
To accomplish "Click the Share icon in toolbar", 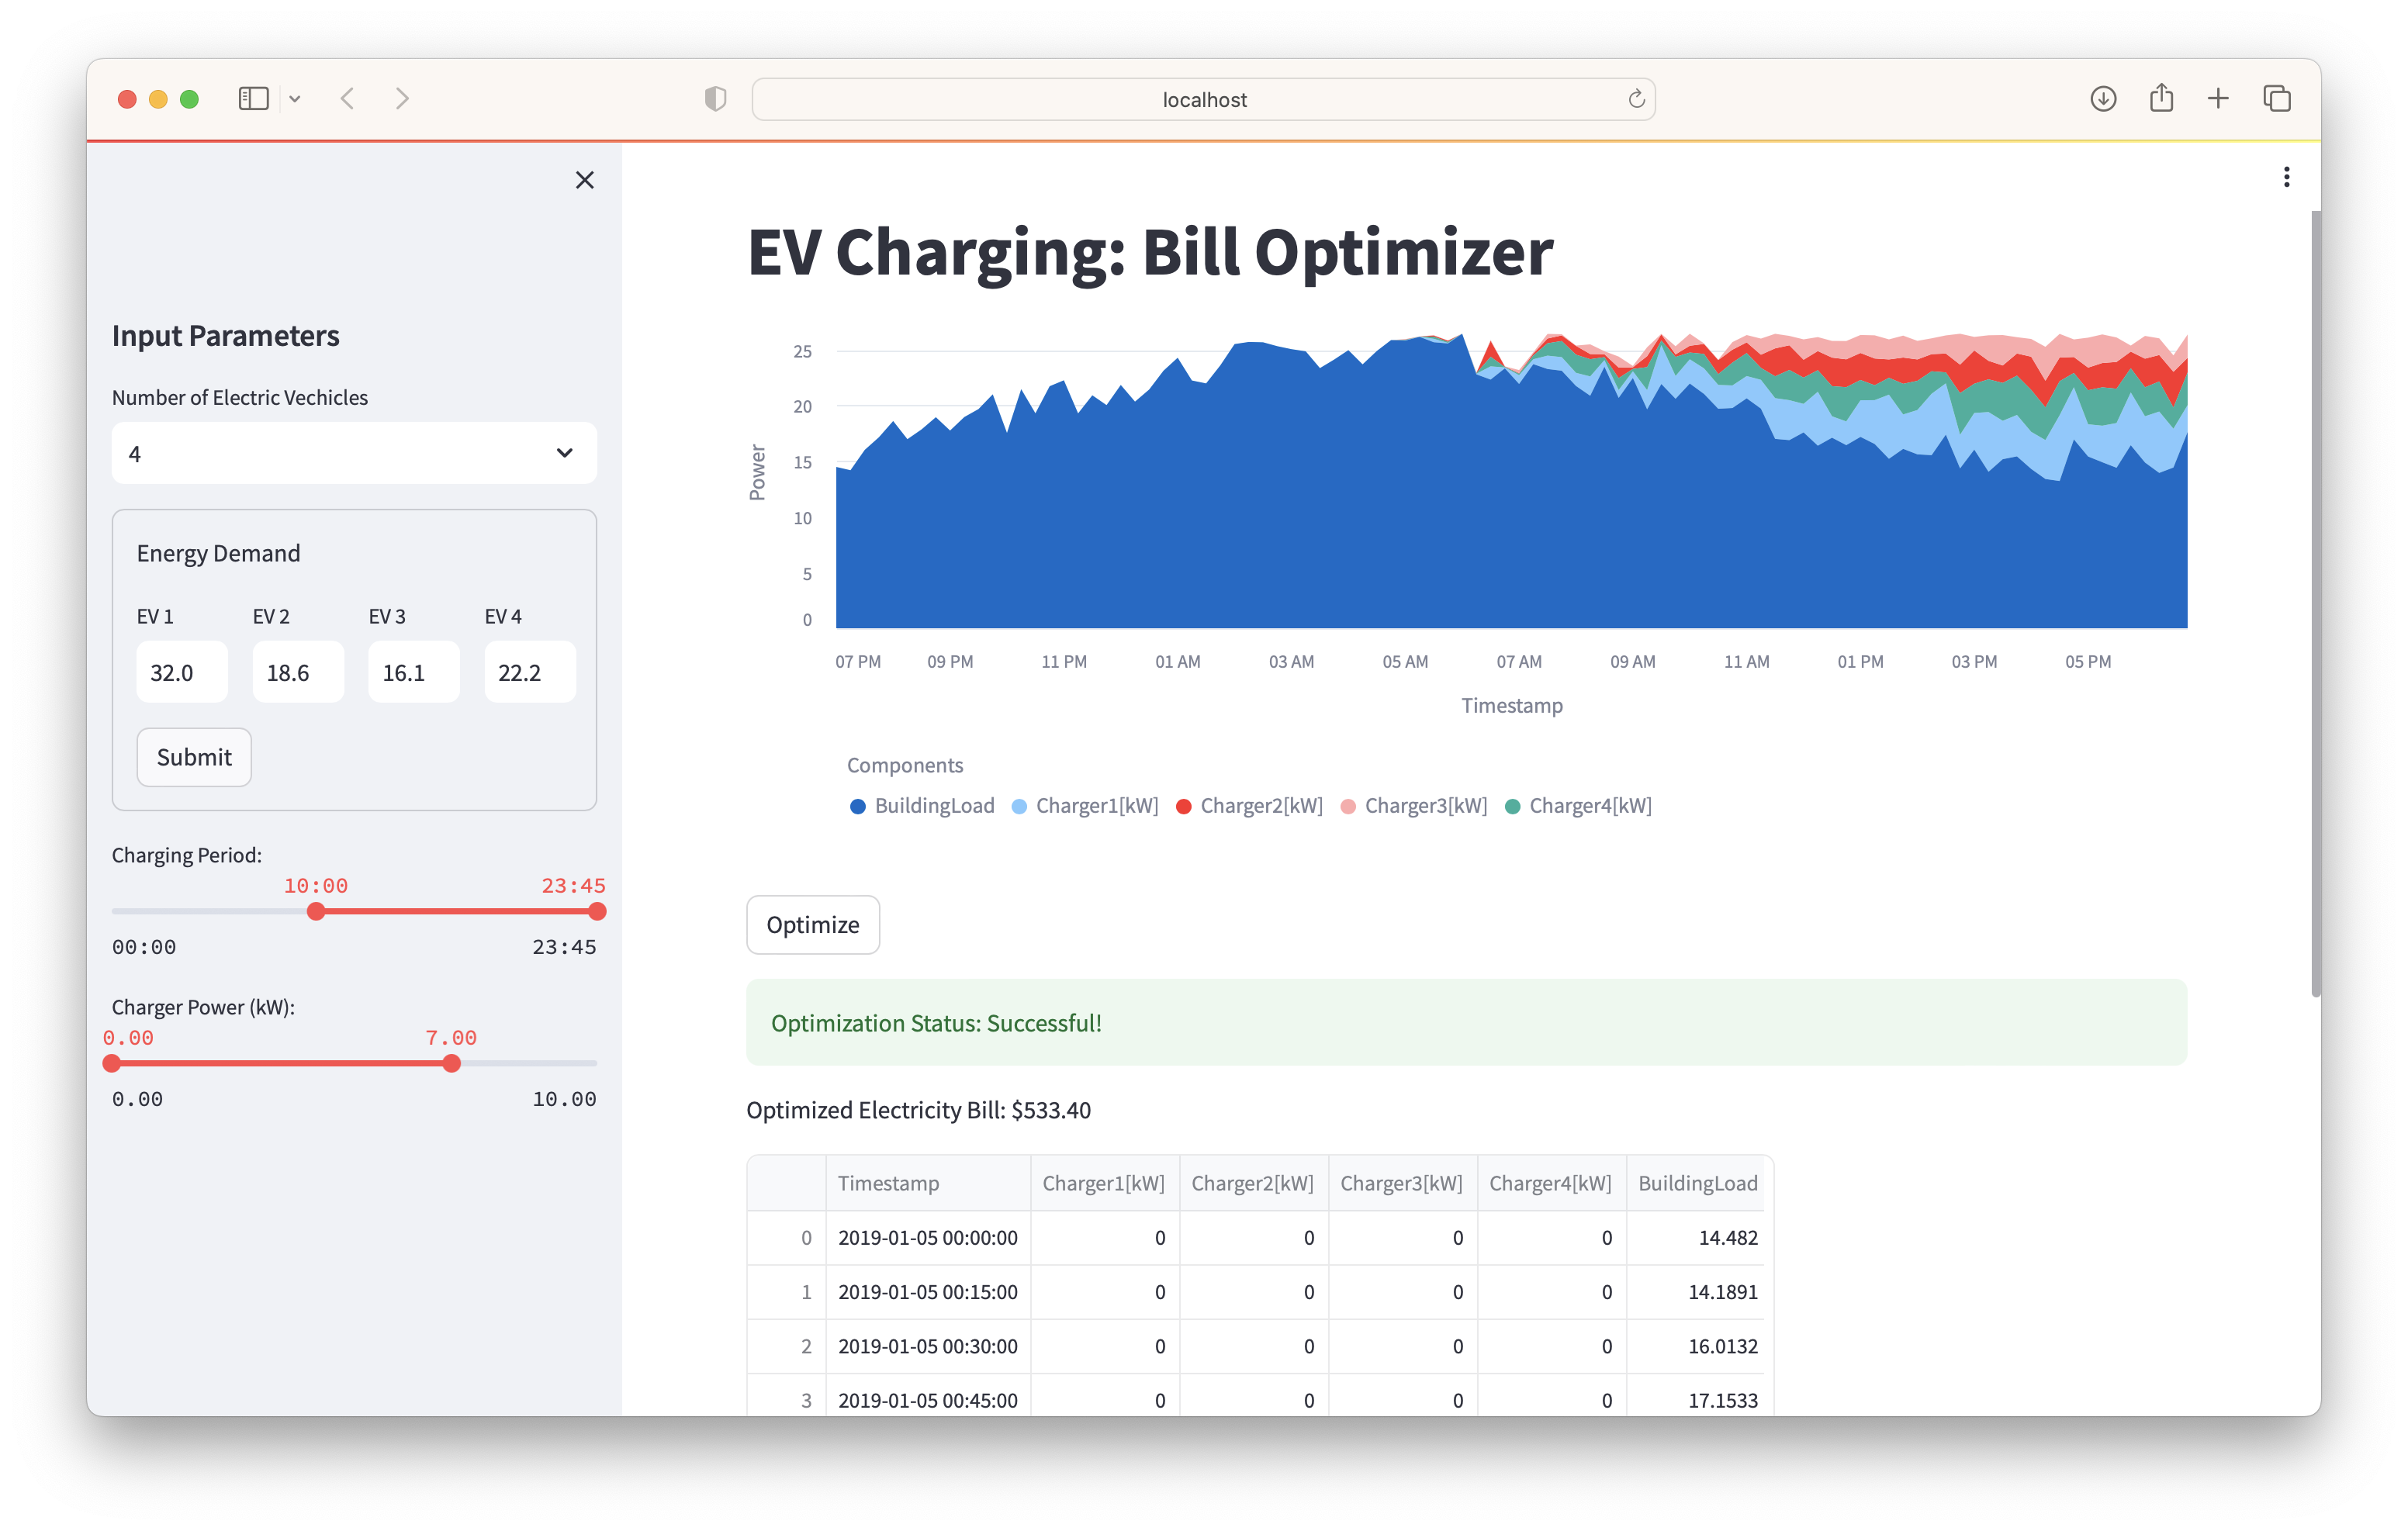I will pos(2161,98).
